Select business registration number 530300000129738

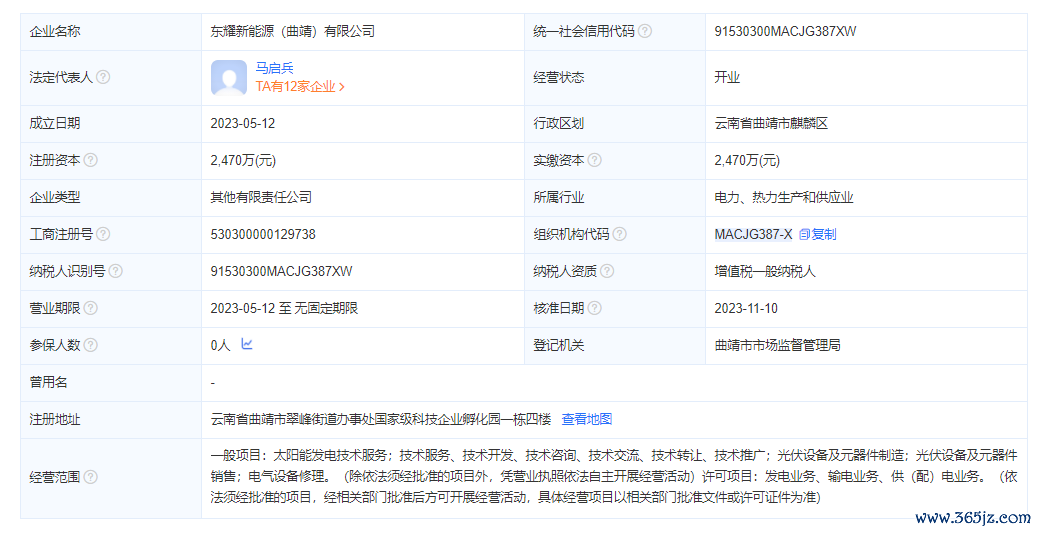(263, 234)
